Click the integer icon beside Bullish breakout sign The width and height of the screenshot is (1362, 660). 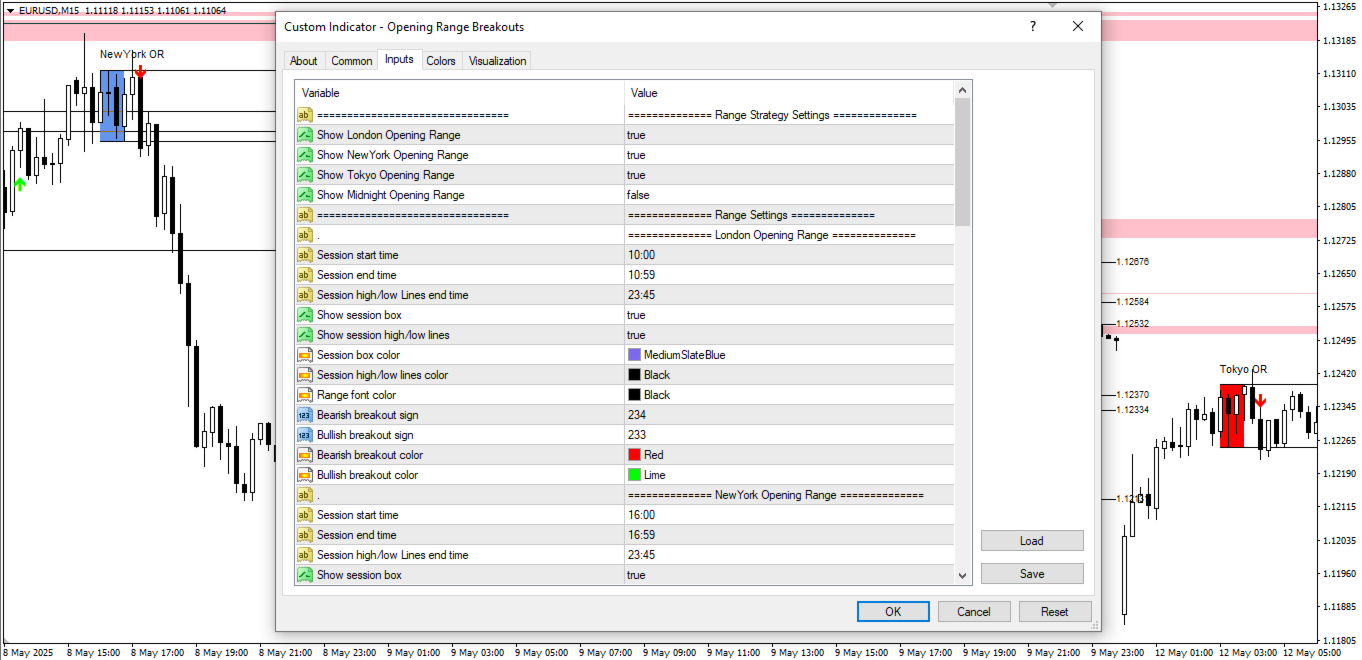point(305,435)
